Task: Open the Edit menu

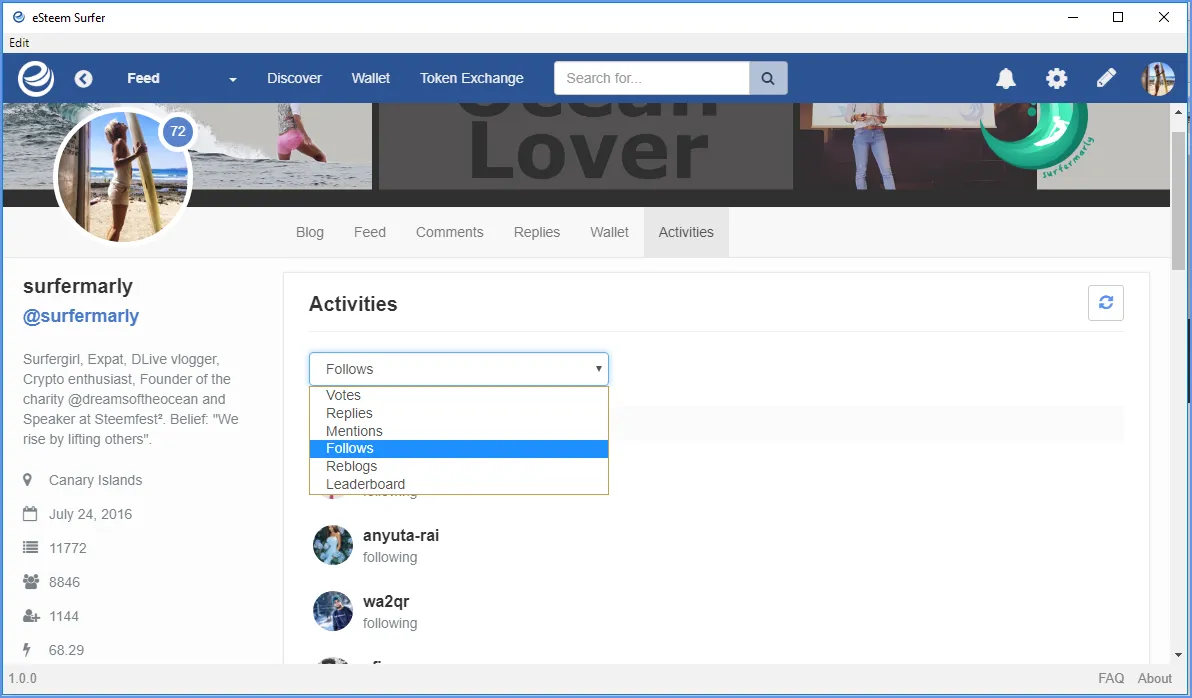Action: [x=19, y=43]
